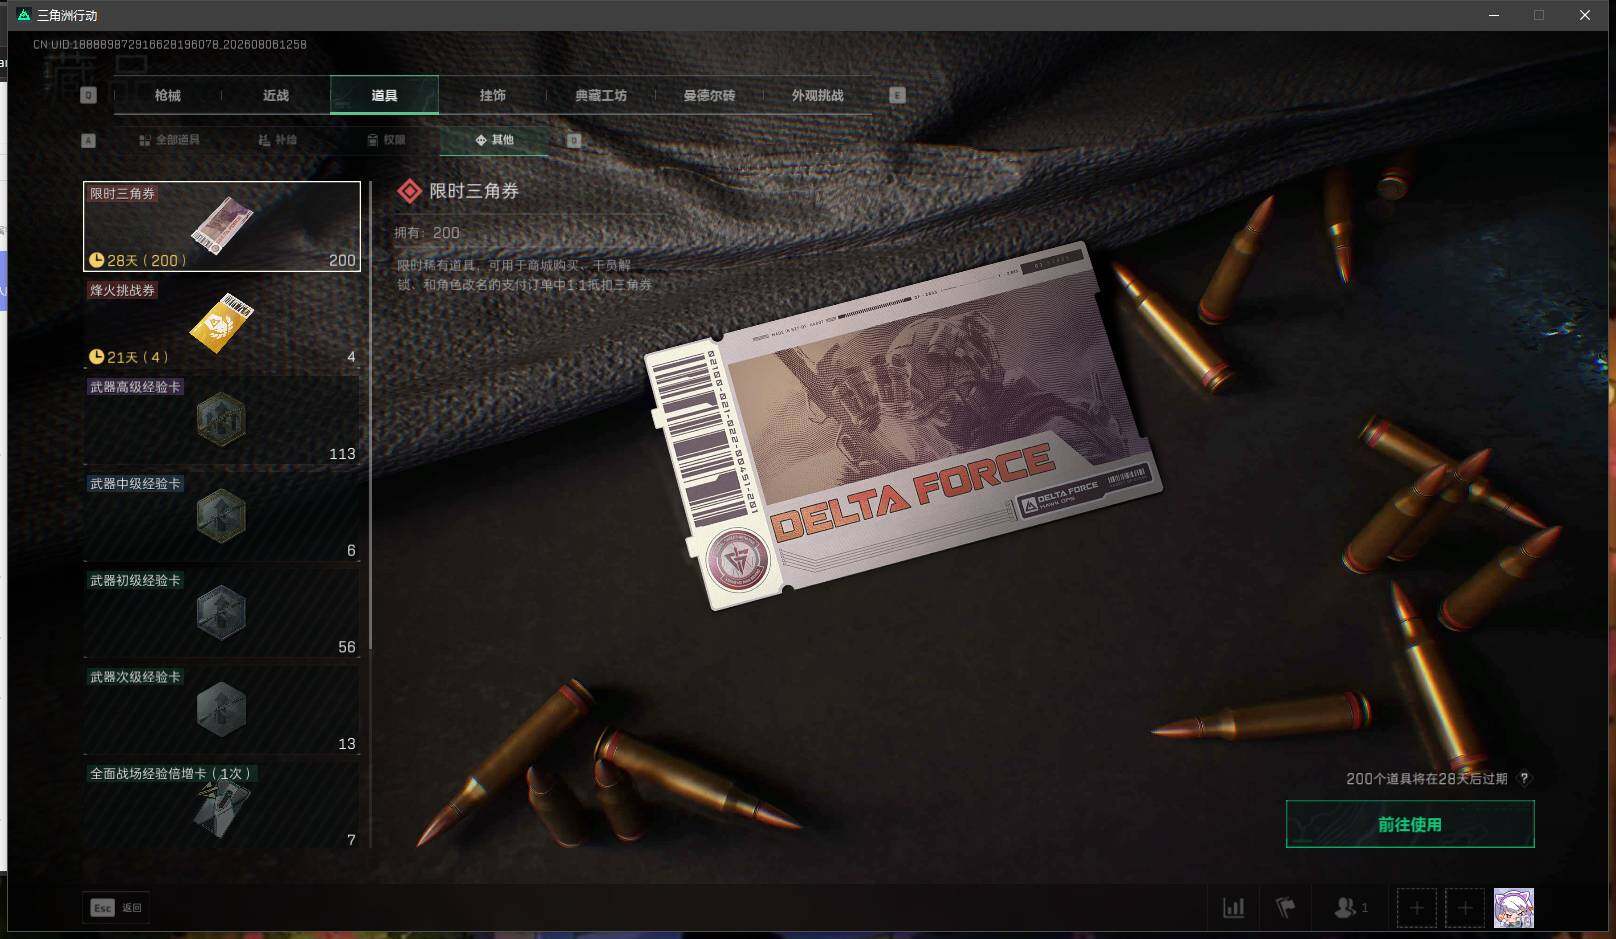Select the 武器中级经验卡 item
Screen dimensions: 1616x939
tap(222, 517)
